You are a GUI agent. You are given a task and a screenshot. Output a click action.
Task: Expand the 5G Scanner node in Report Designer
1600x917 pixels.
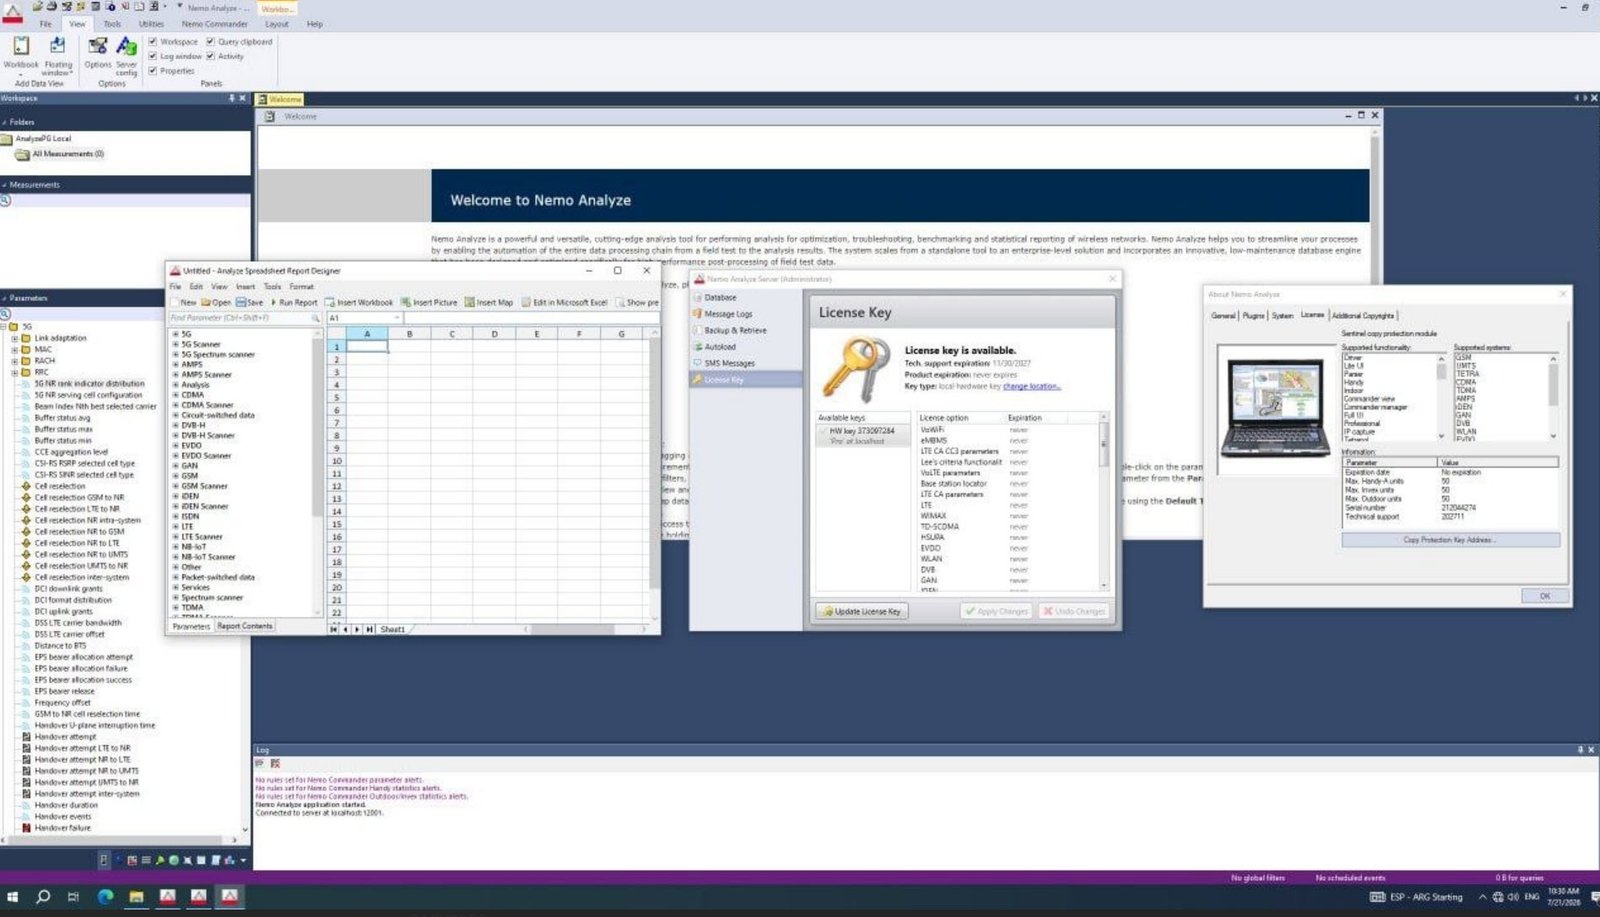click(x=176, y=344)
